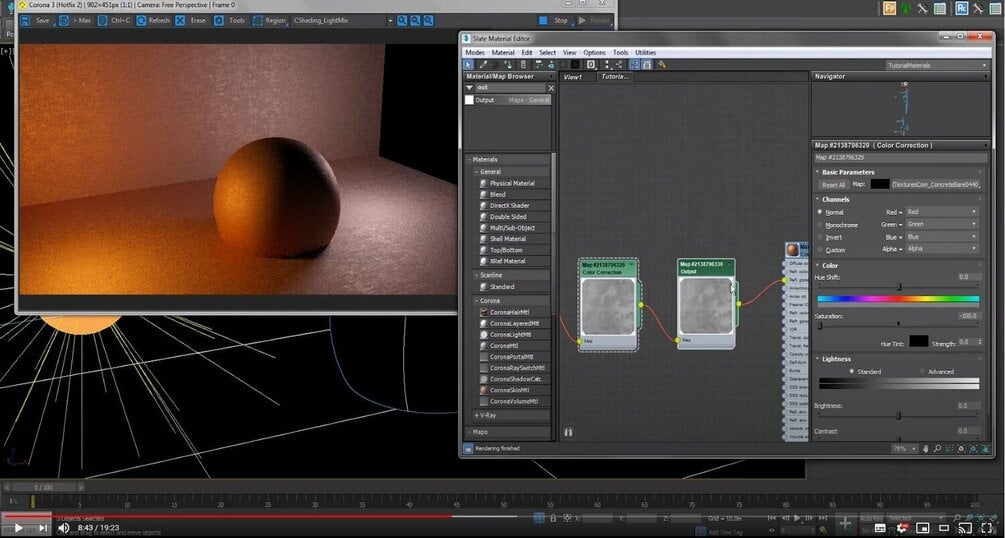Clear the material browser search with X
This screenshot has height=538, width=1005.
pyautogui.click(x=550, y=88)
